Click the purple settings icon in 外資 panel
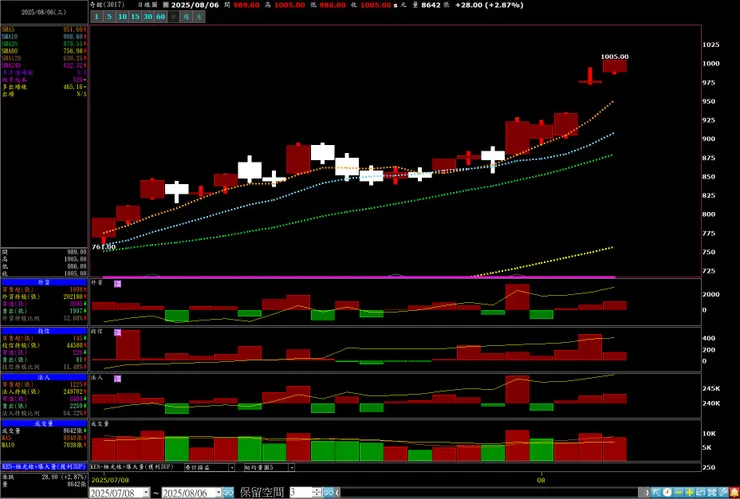This screenshot has width=740, height=499. pos(118,284)
